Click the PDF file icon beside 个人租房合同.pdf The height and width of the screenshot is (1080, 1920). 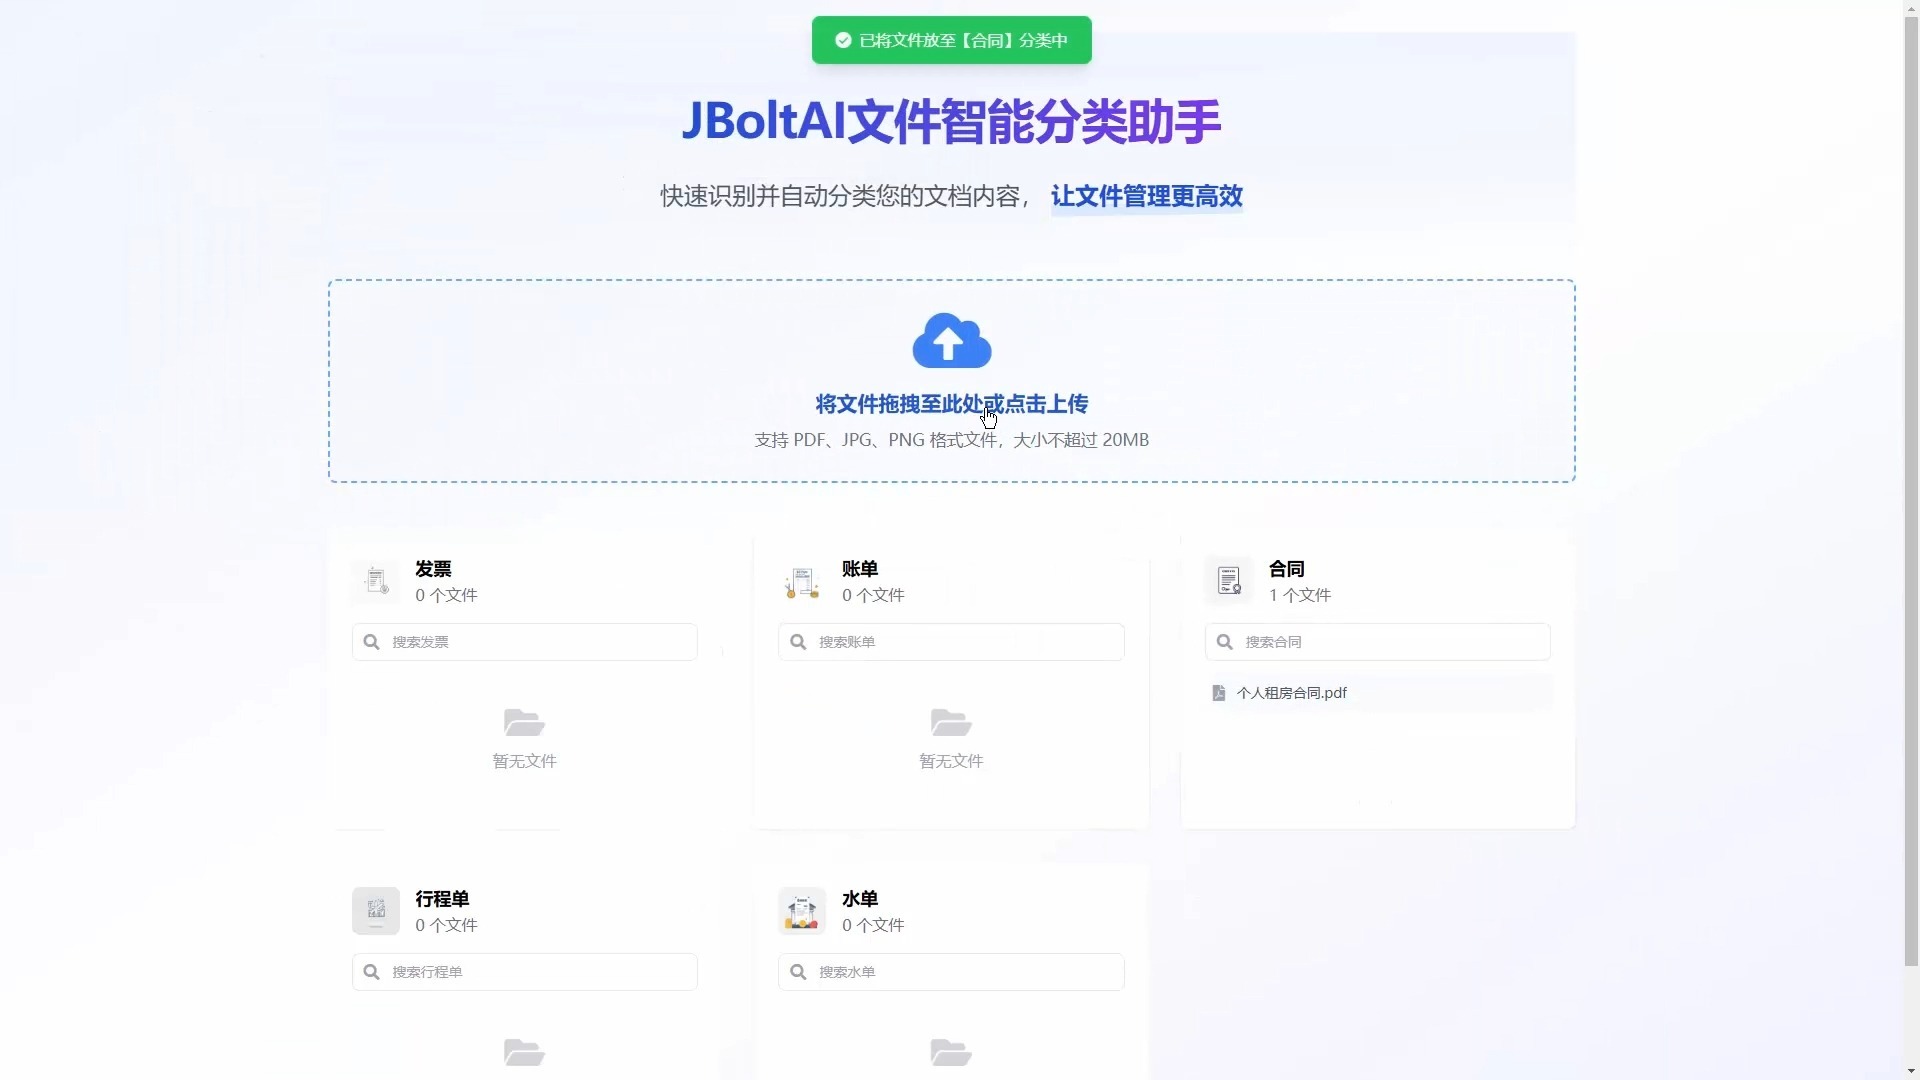tap(1218, 693)
